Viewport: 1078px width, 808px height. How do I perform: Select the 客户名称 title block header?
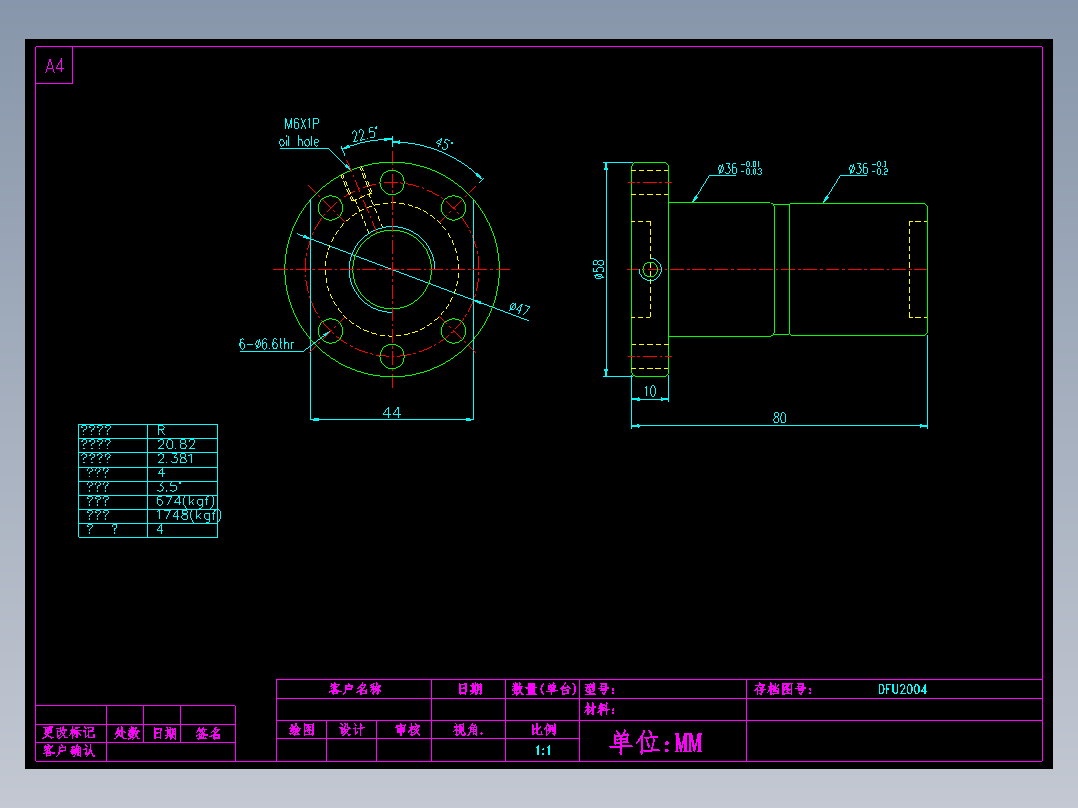[x=355, y=689]
